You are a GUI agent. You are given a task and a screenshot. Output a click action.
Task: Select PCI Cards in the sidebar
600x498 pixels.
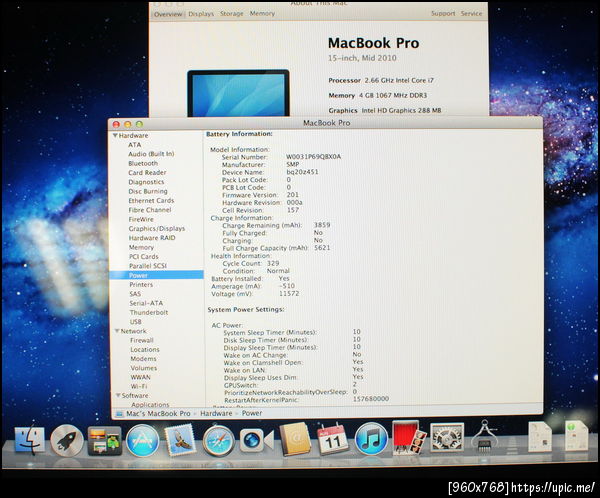[x=143, y=256]
